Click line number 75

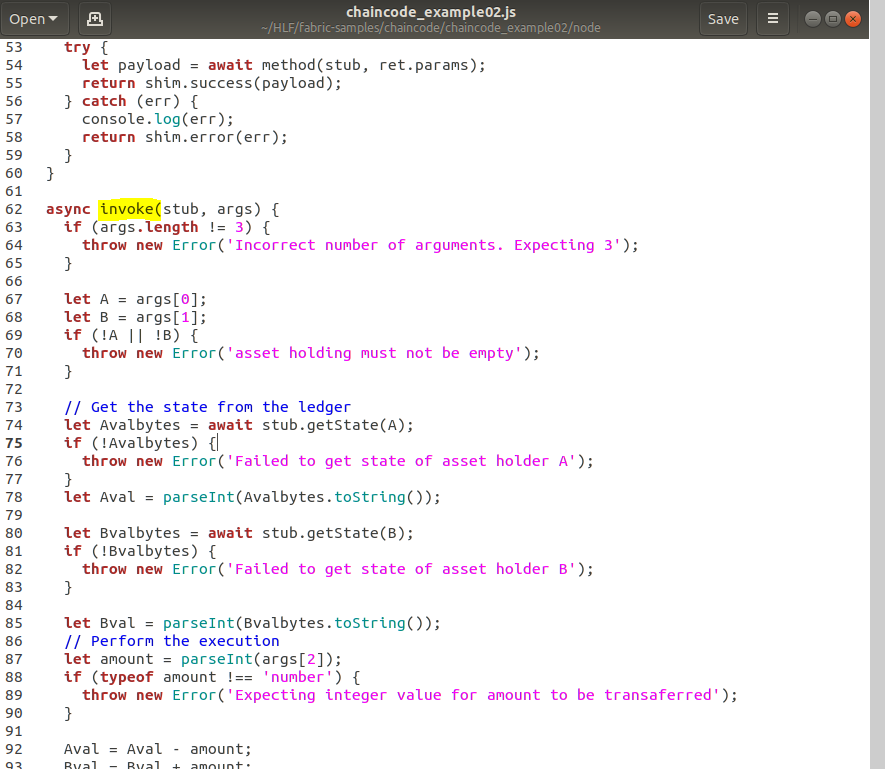click(x=14, y=443)
